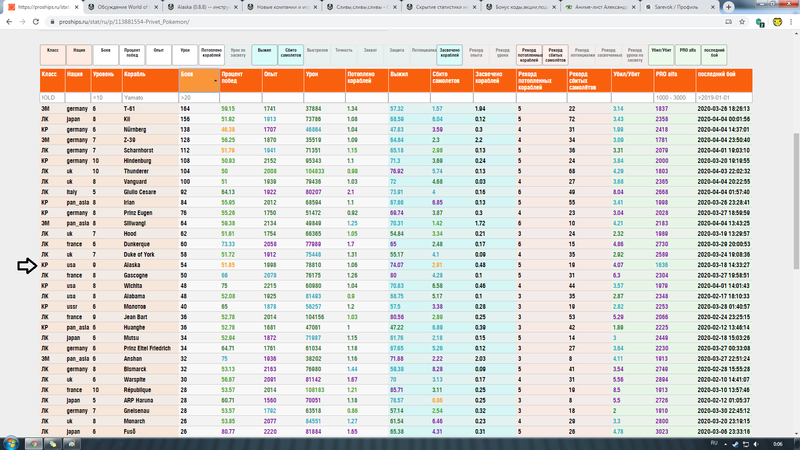Sort by 'Процент побед' column header
This screenshot has height=450, width=800.
click(x=237, y=77)
